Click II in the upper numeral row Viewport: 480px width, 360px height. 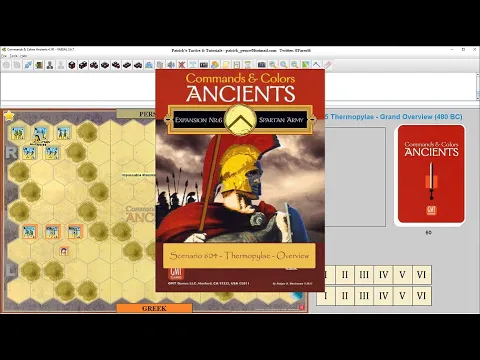[x=345, y=275]
